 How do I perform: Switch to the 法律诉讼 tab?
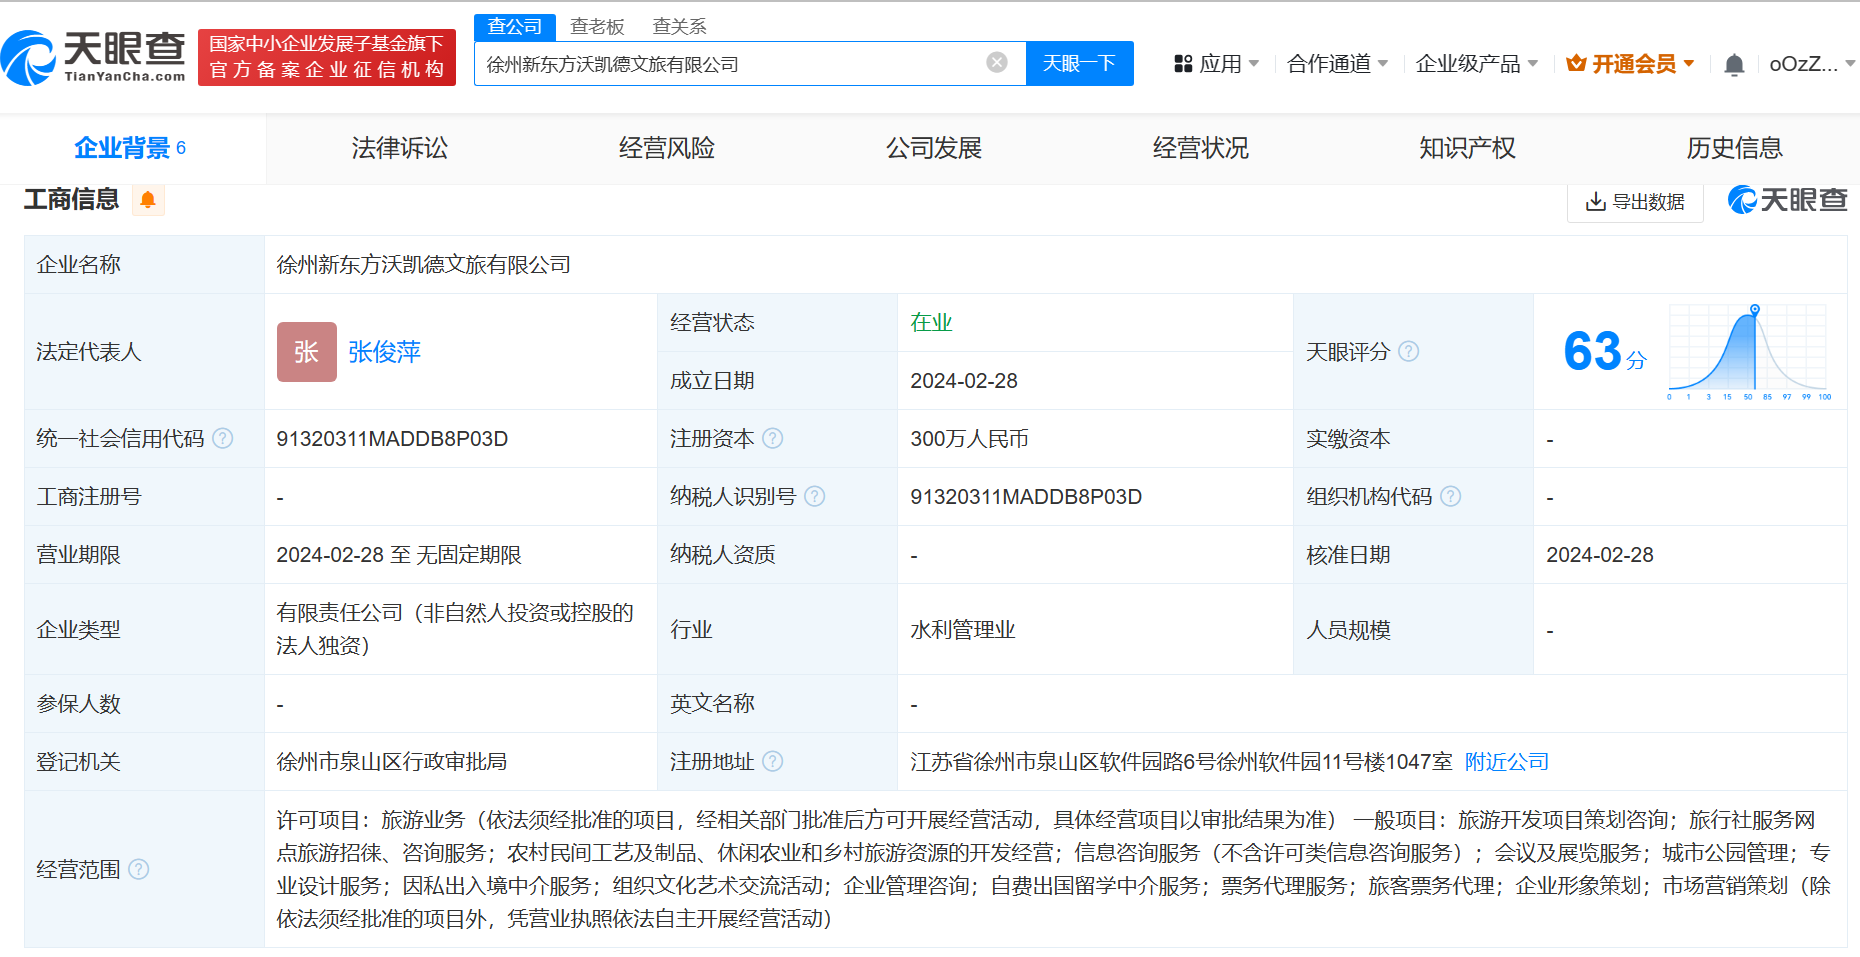[x=400, y=148]
